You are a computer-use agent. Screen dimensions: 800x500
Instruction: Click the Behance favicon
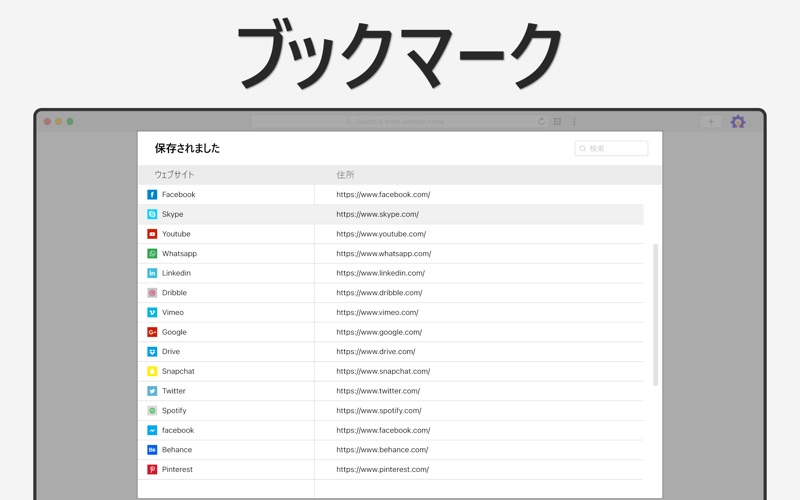pos(152,450)
